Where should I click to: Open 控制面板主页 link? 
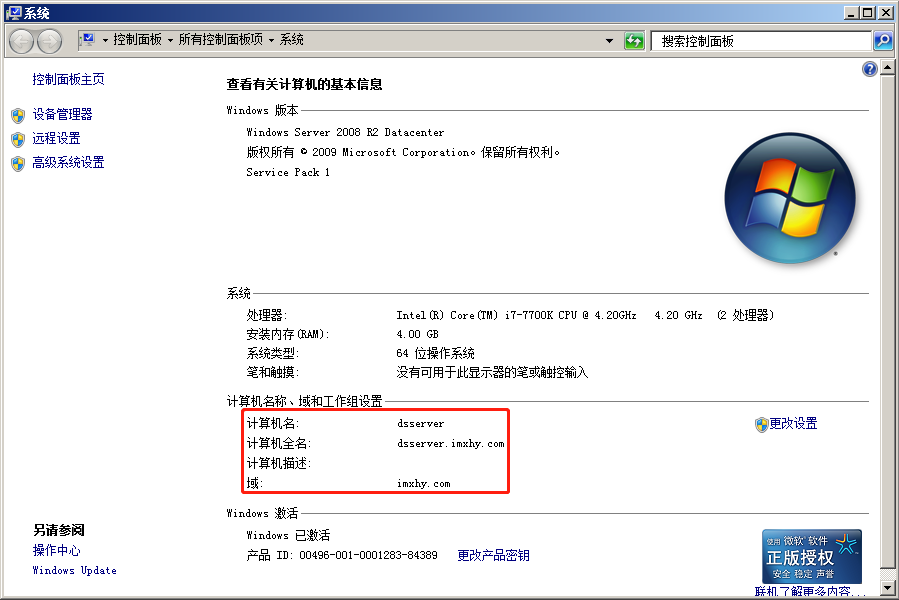coord(68,79)
